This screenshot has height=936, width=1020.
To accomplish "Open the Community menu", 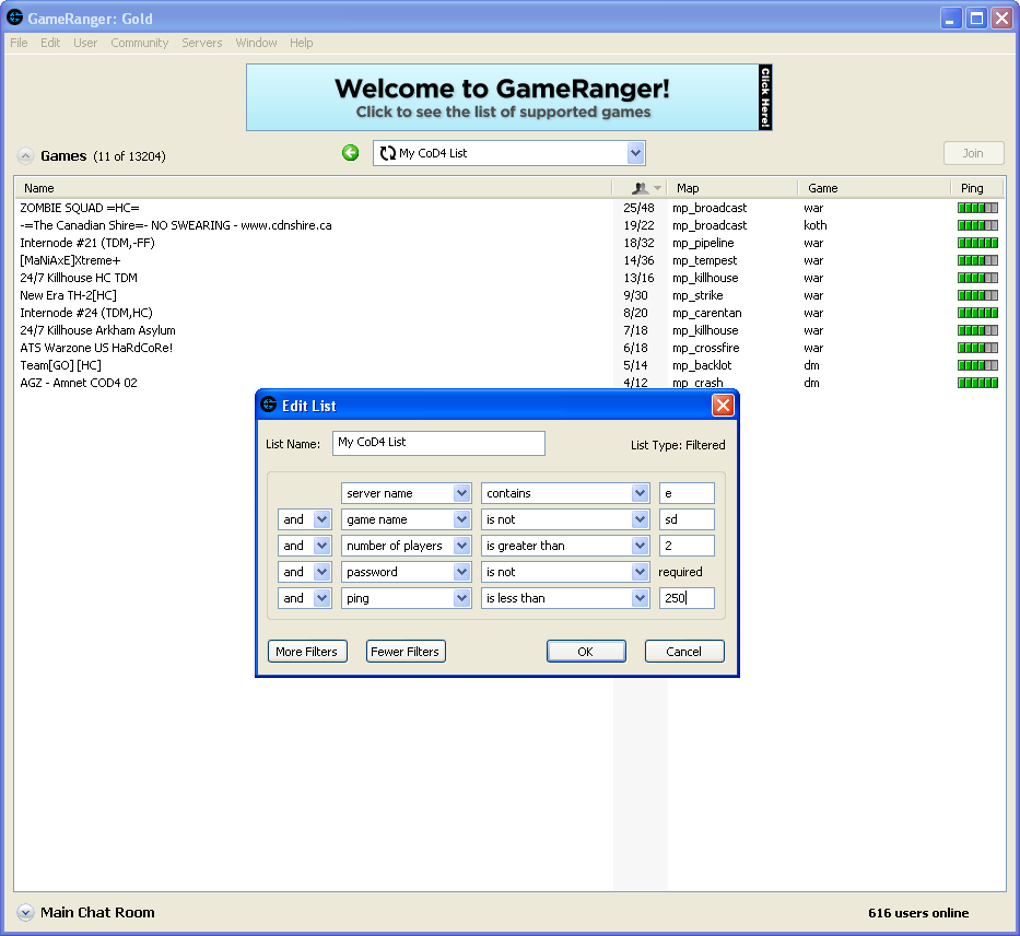I will [x=139, y=43].
